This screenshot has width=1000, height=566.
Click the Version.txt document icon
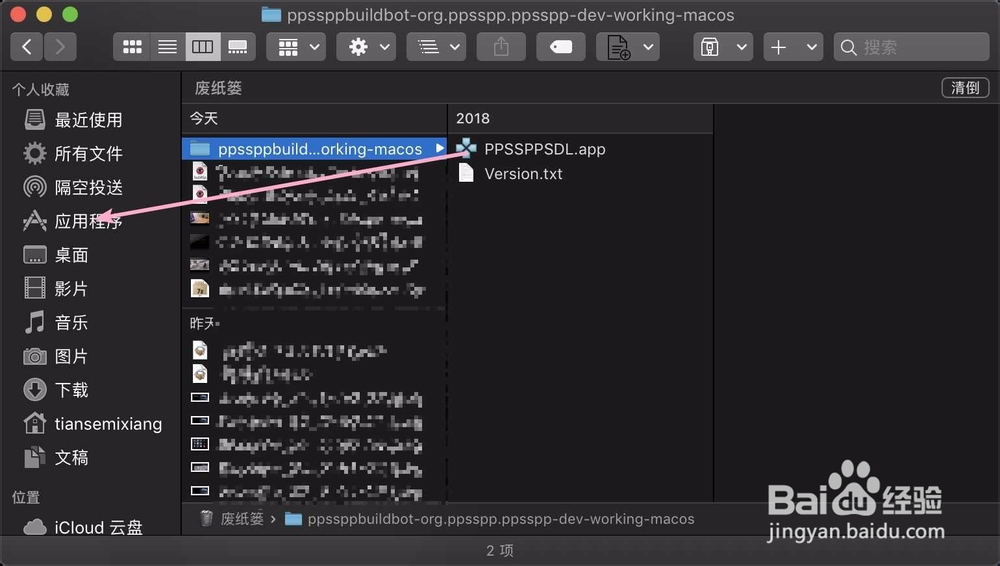click(466, 173)
